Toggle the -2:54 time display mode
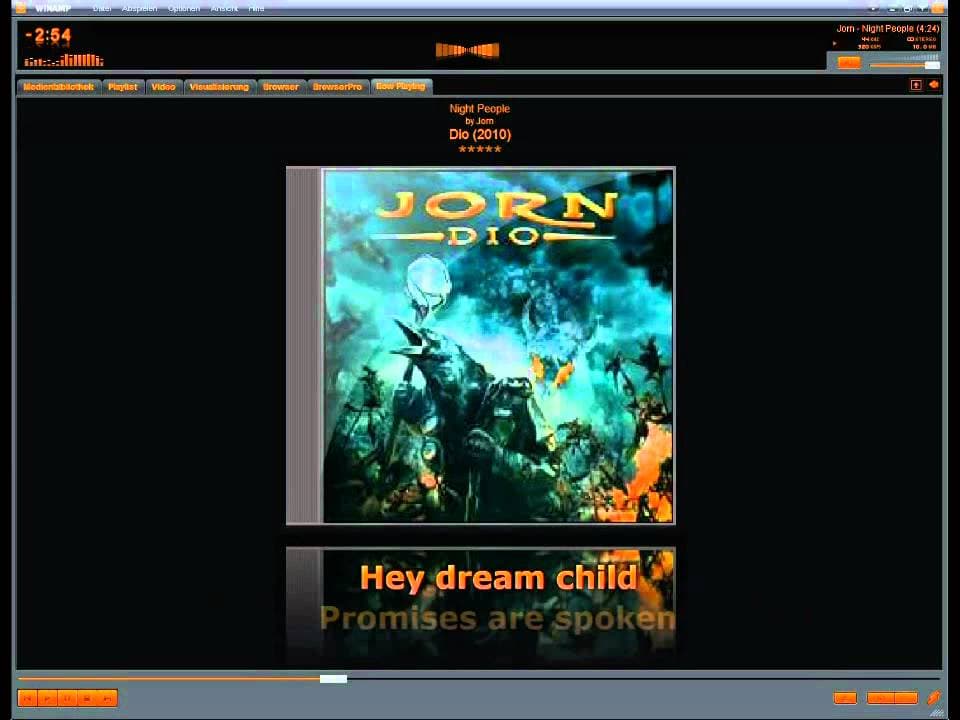960x720 pixels. [x=48, y=36]
